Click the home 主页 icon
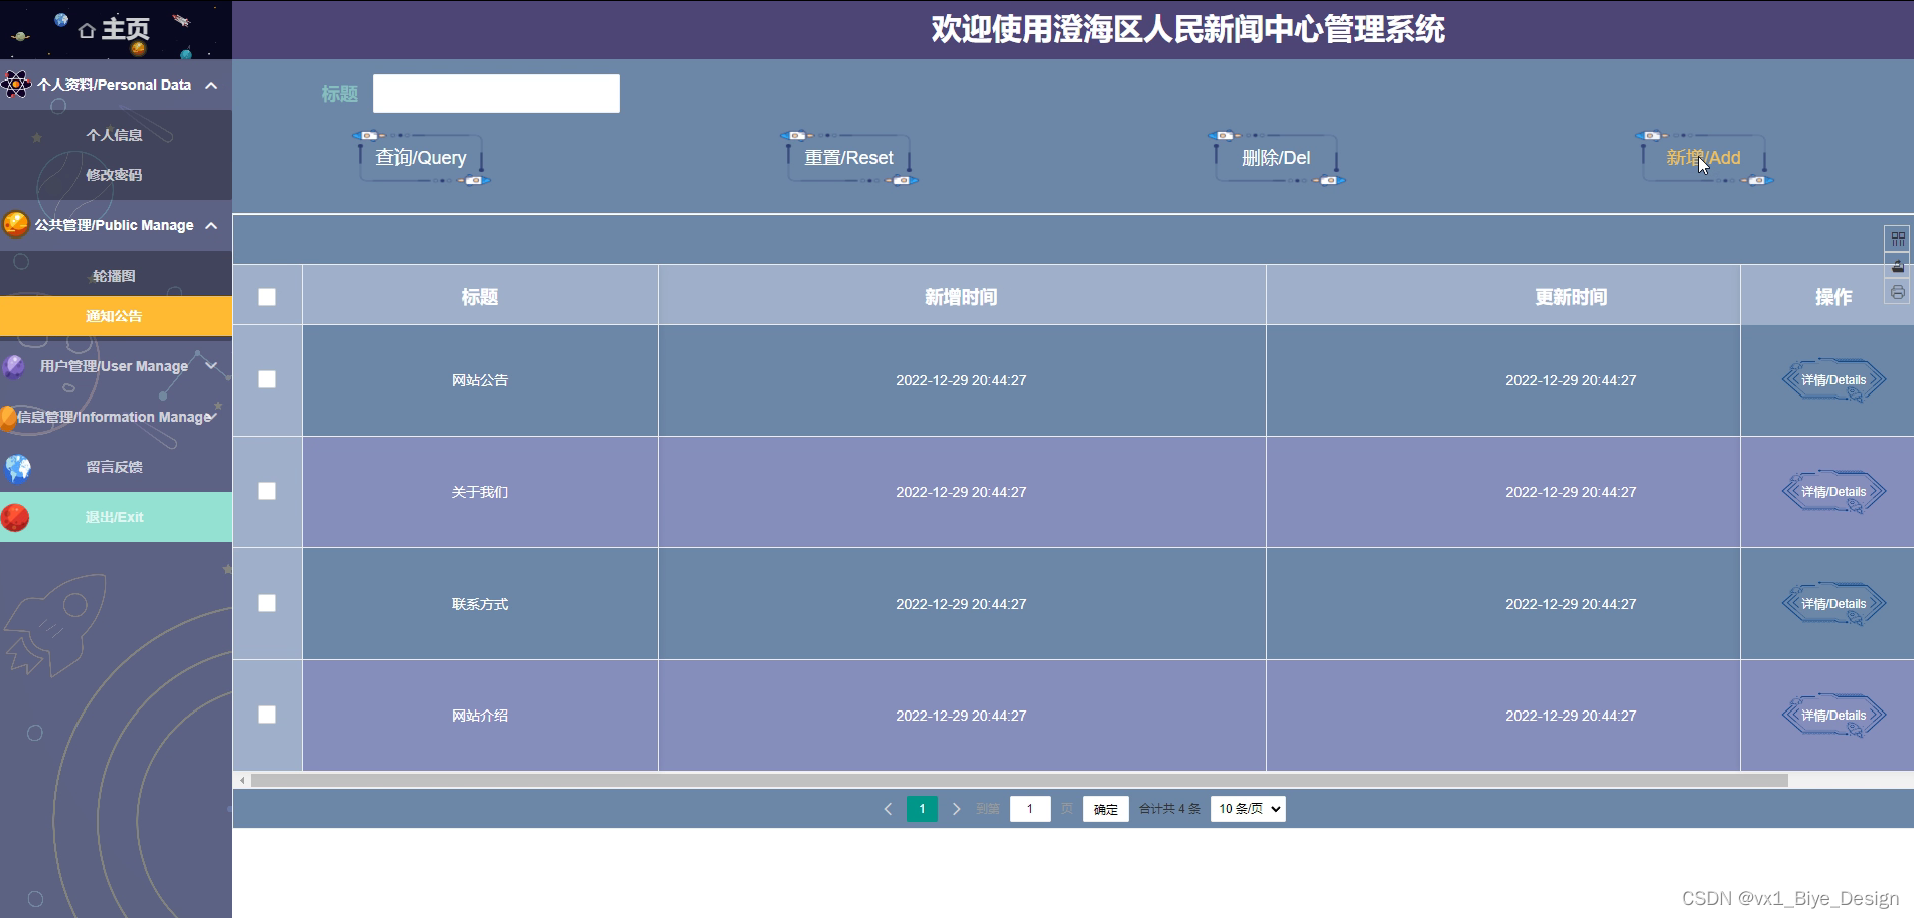The image size is (1914, 918). tap(87, 31)
